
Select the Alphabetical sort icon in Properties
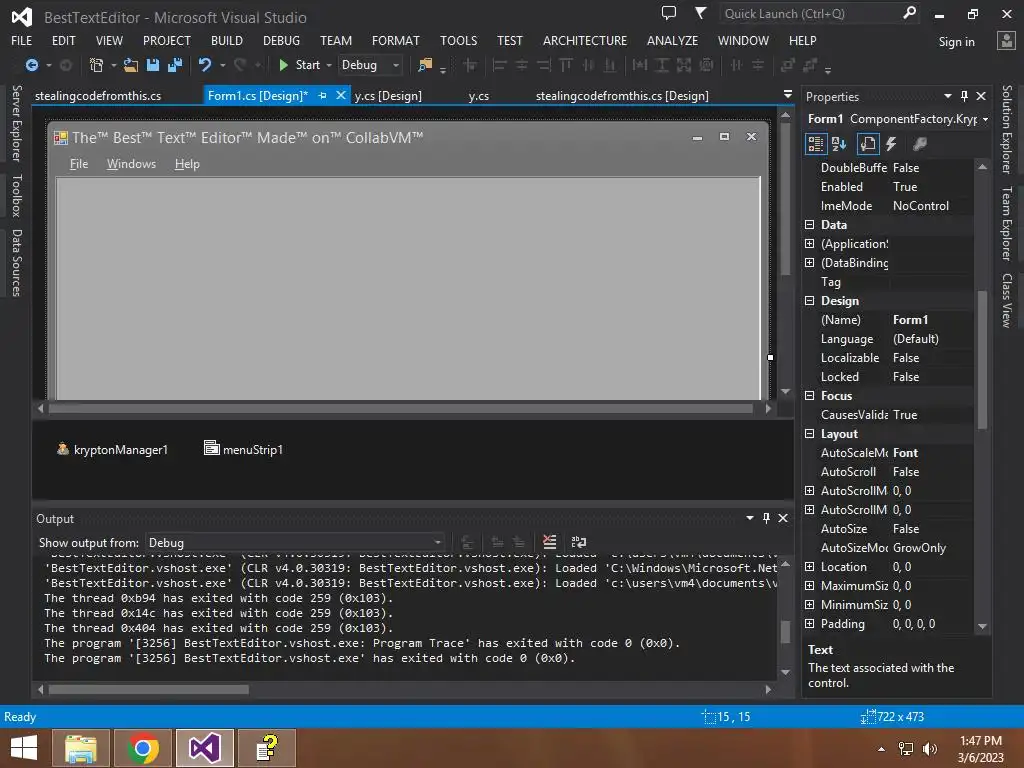pos(839,144)
